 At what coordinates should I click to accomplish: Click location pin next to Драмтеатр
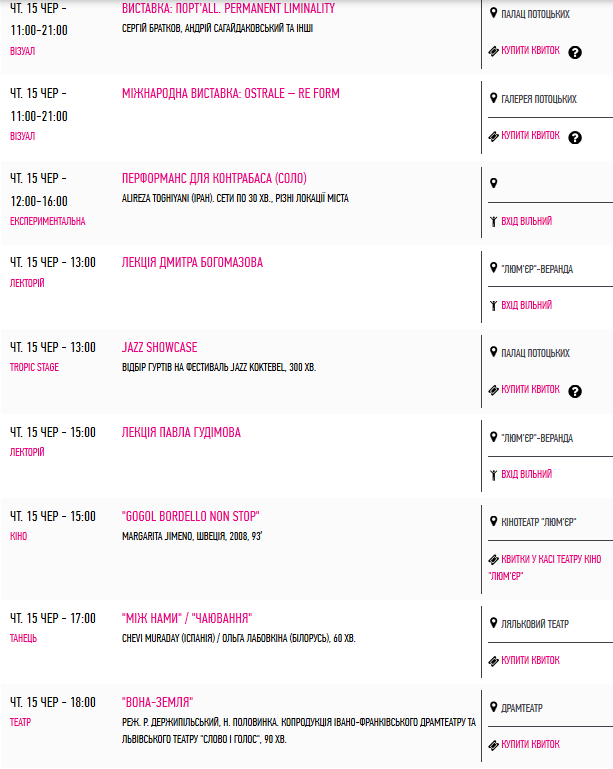pos(493,707)
